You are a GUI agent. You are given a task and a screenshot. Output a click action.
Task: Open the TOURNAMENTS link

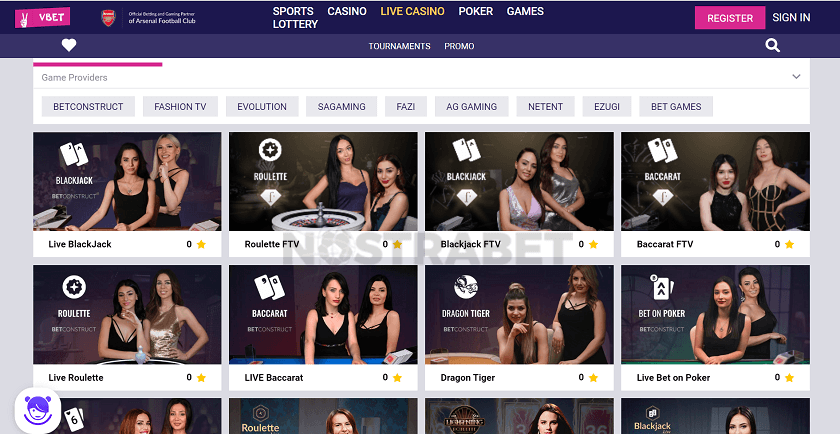coord(399,46)
